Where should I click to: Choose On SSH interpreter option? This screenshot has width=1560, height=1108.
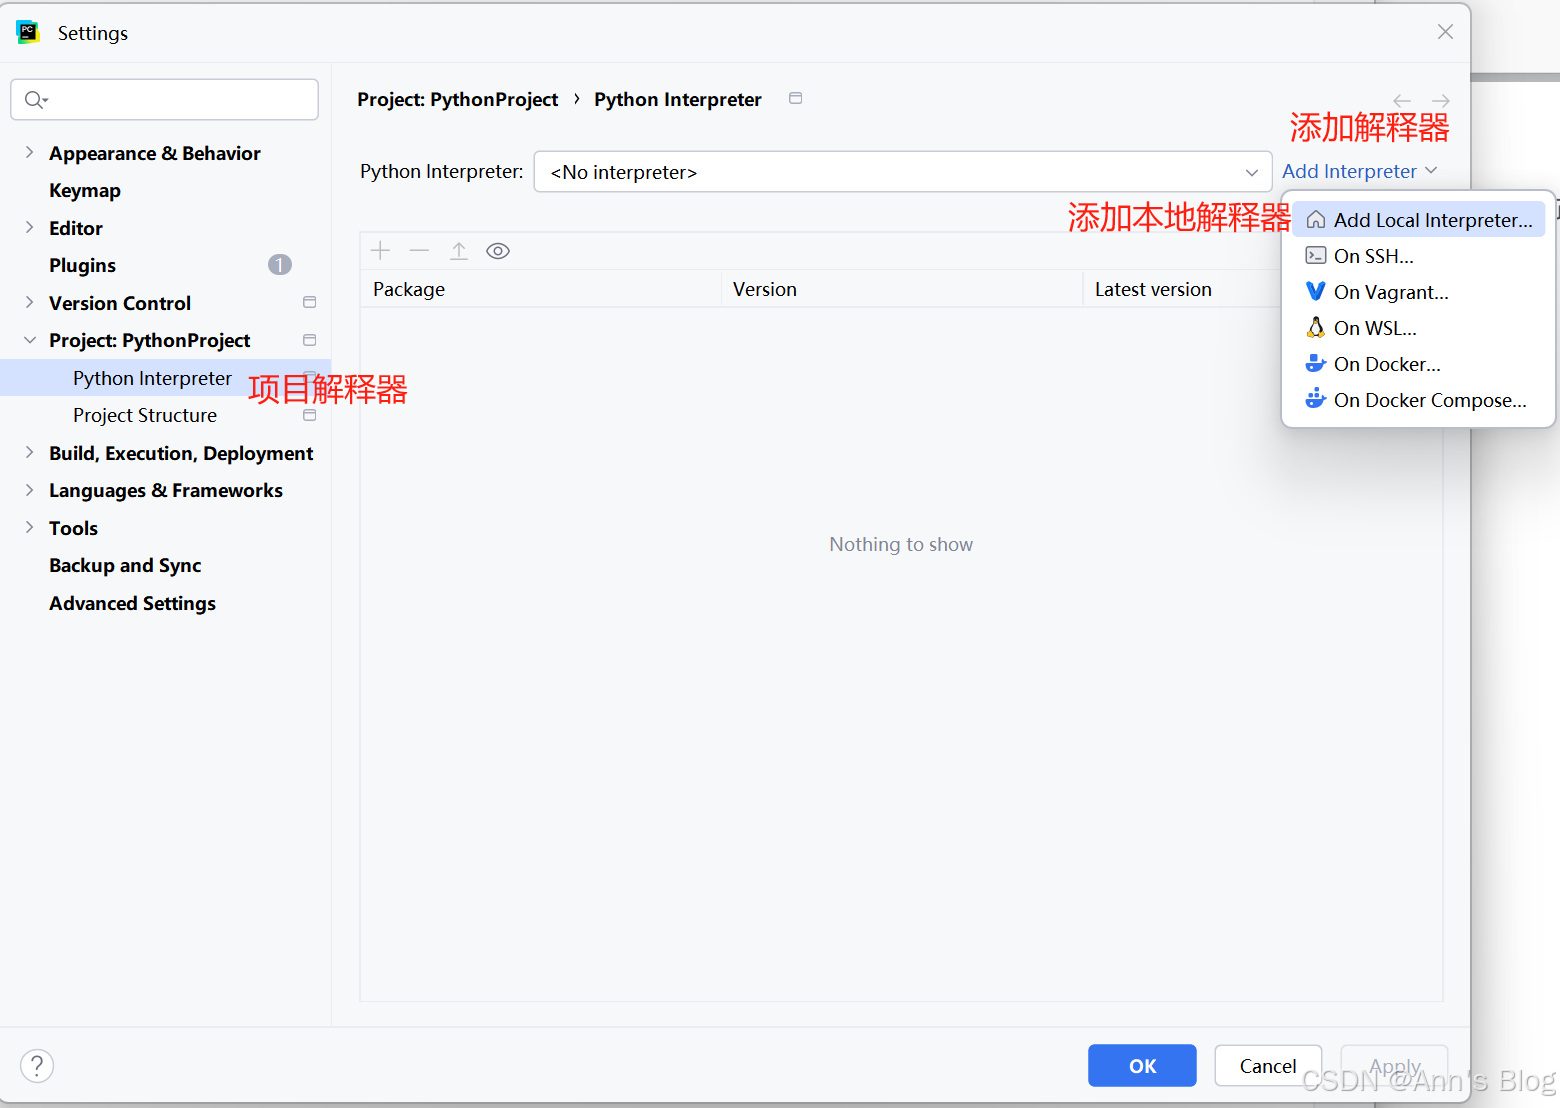(1418, 256)
